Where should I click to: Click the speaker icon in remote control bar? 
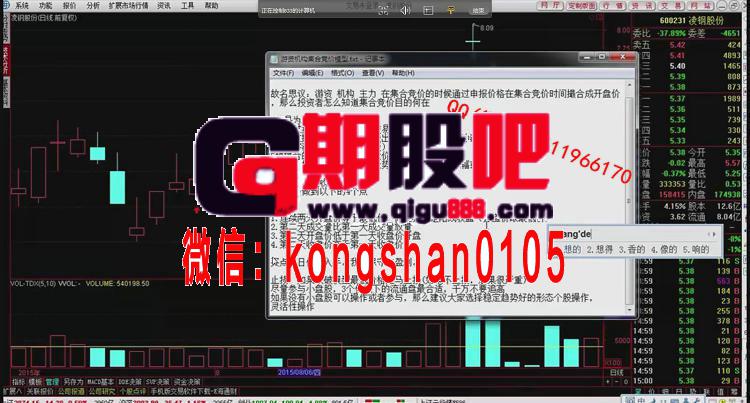tap(405, 10)
